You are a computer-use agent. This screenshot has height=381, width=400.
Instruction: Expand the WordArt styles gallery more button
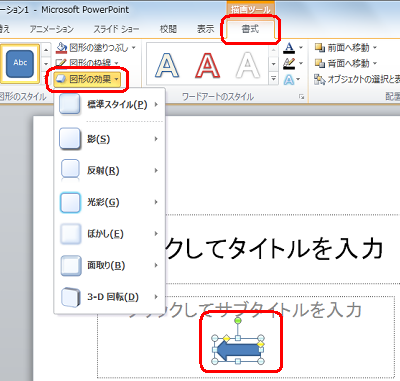tap(273, 79)
